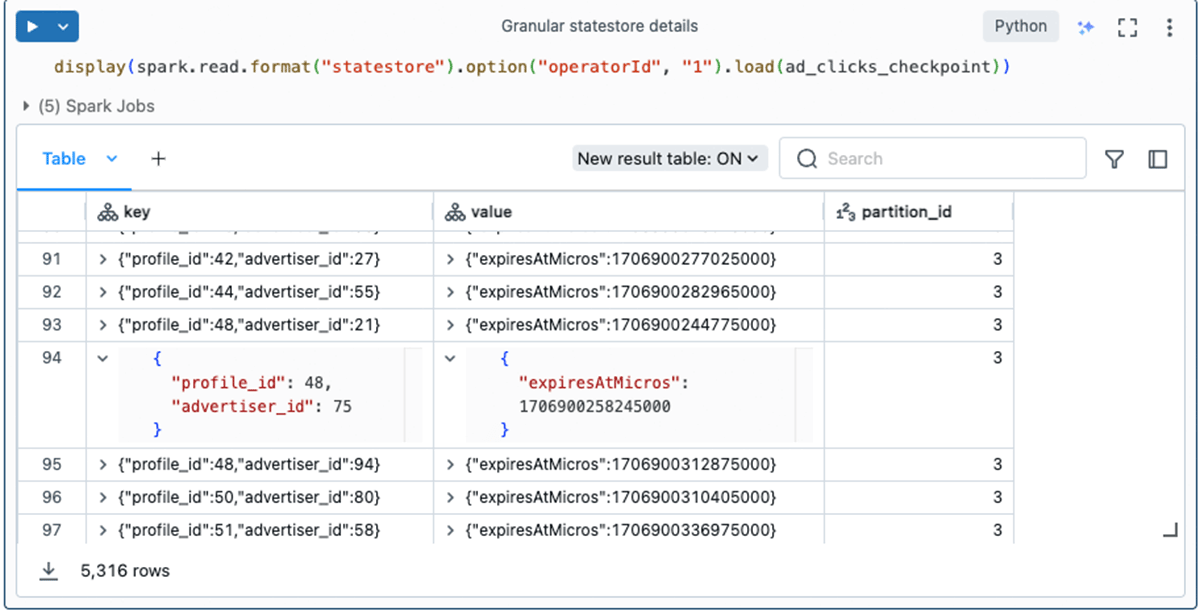The image size is (1200, 616).
Task: Toggle fullscreen cell view icon
Action: click(x=1127, y=27)
